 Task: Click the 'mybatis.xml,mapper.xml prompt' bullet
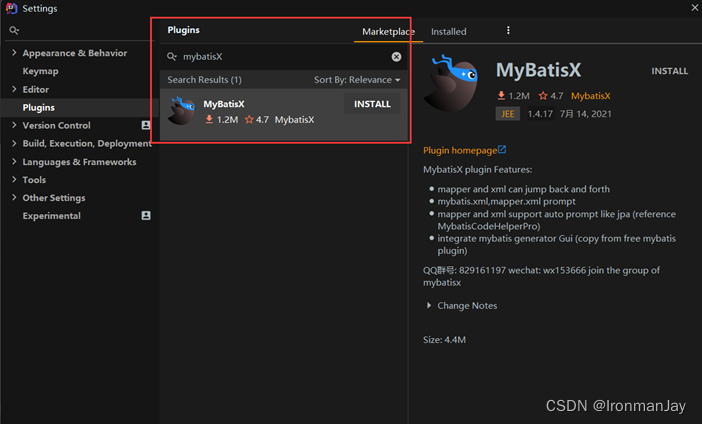point(506,201)
